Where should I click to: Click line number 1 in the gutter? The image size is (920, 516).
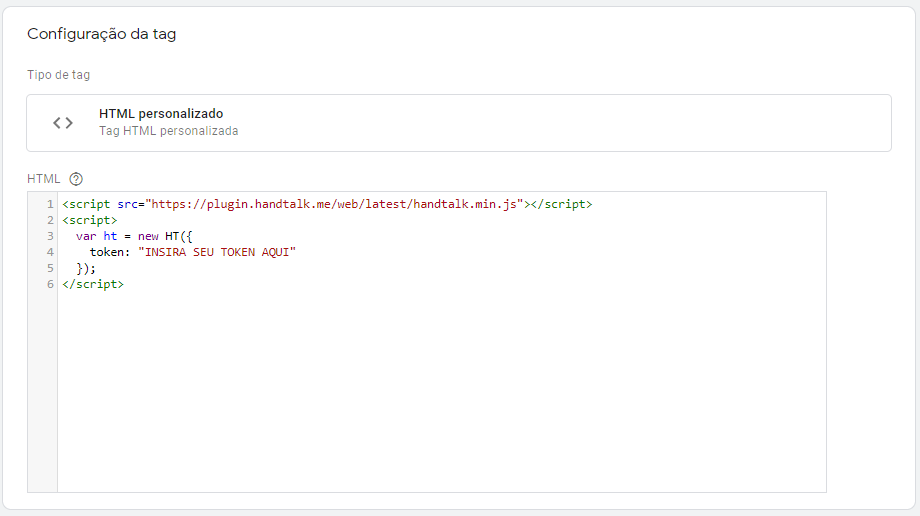50,204
